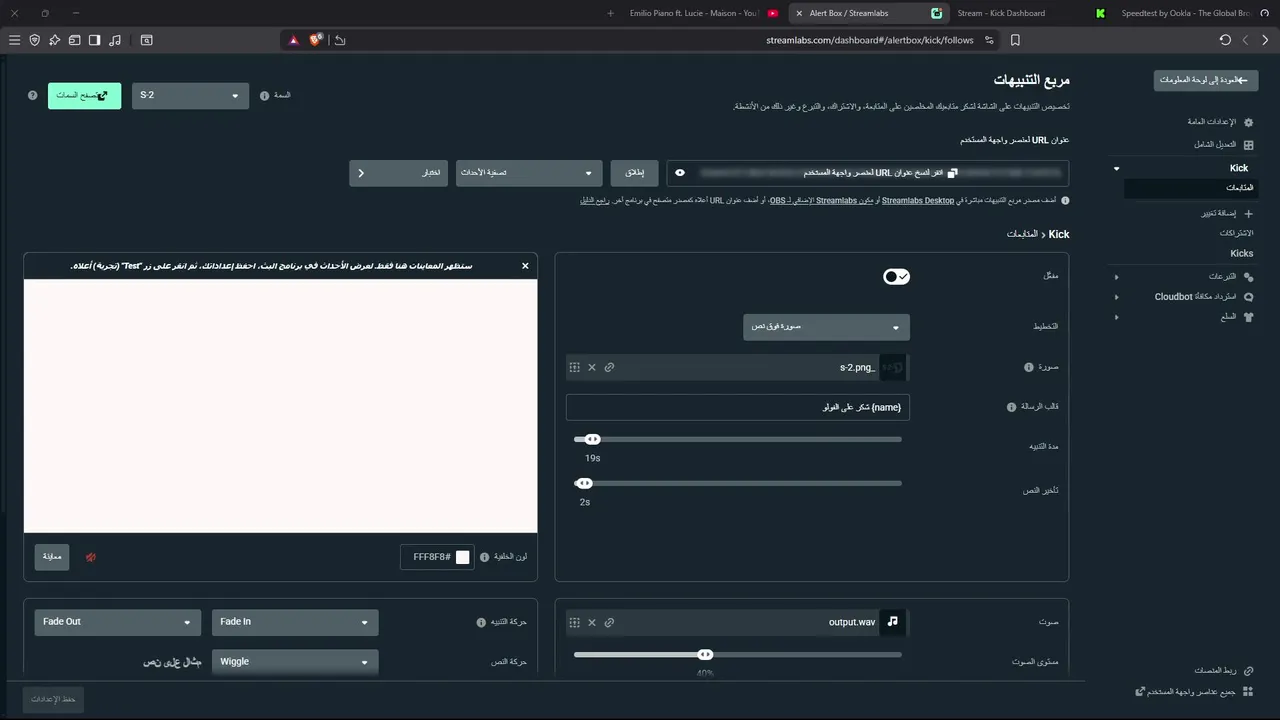Click the link icon in the output.wav row
Screen dimensions: 1280x720
pos(609,622)
